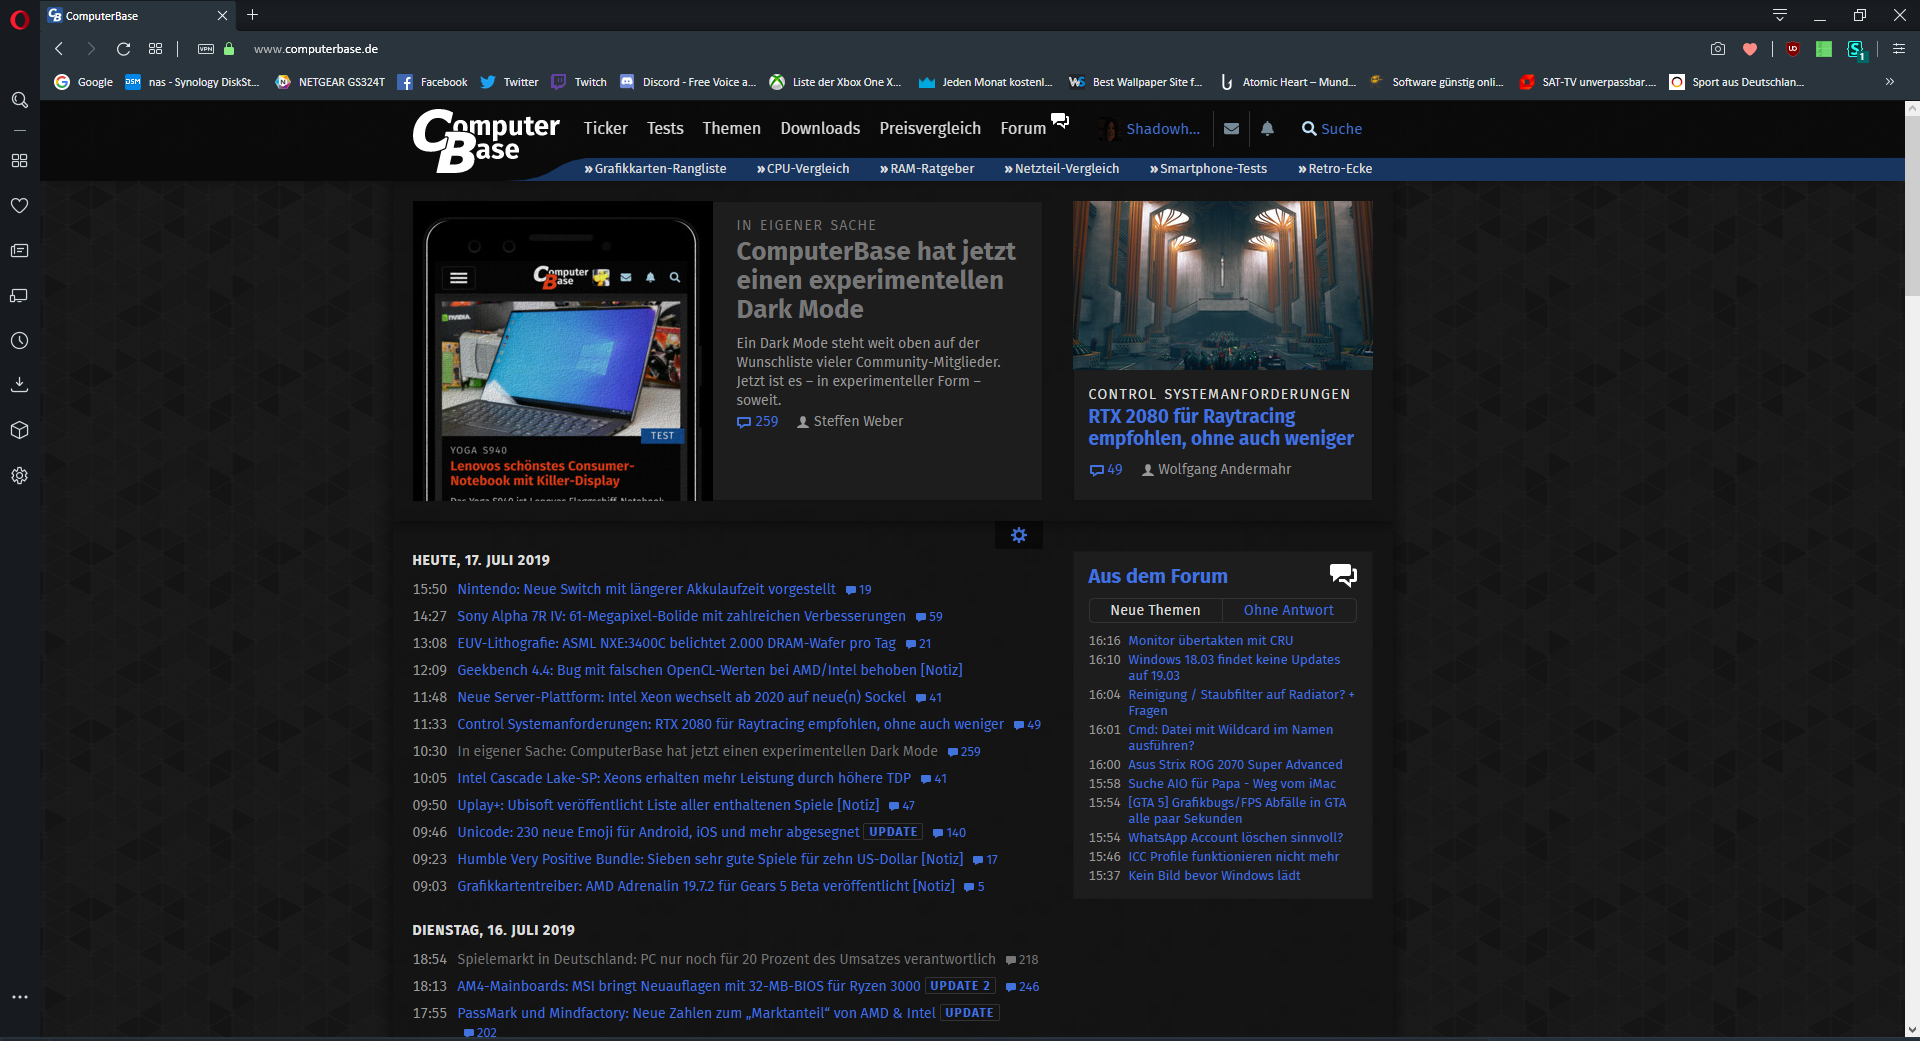Open the forum speech bubble icon beside Forum
The image size is (1920, 1041).
tap(1060, 121)
